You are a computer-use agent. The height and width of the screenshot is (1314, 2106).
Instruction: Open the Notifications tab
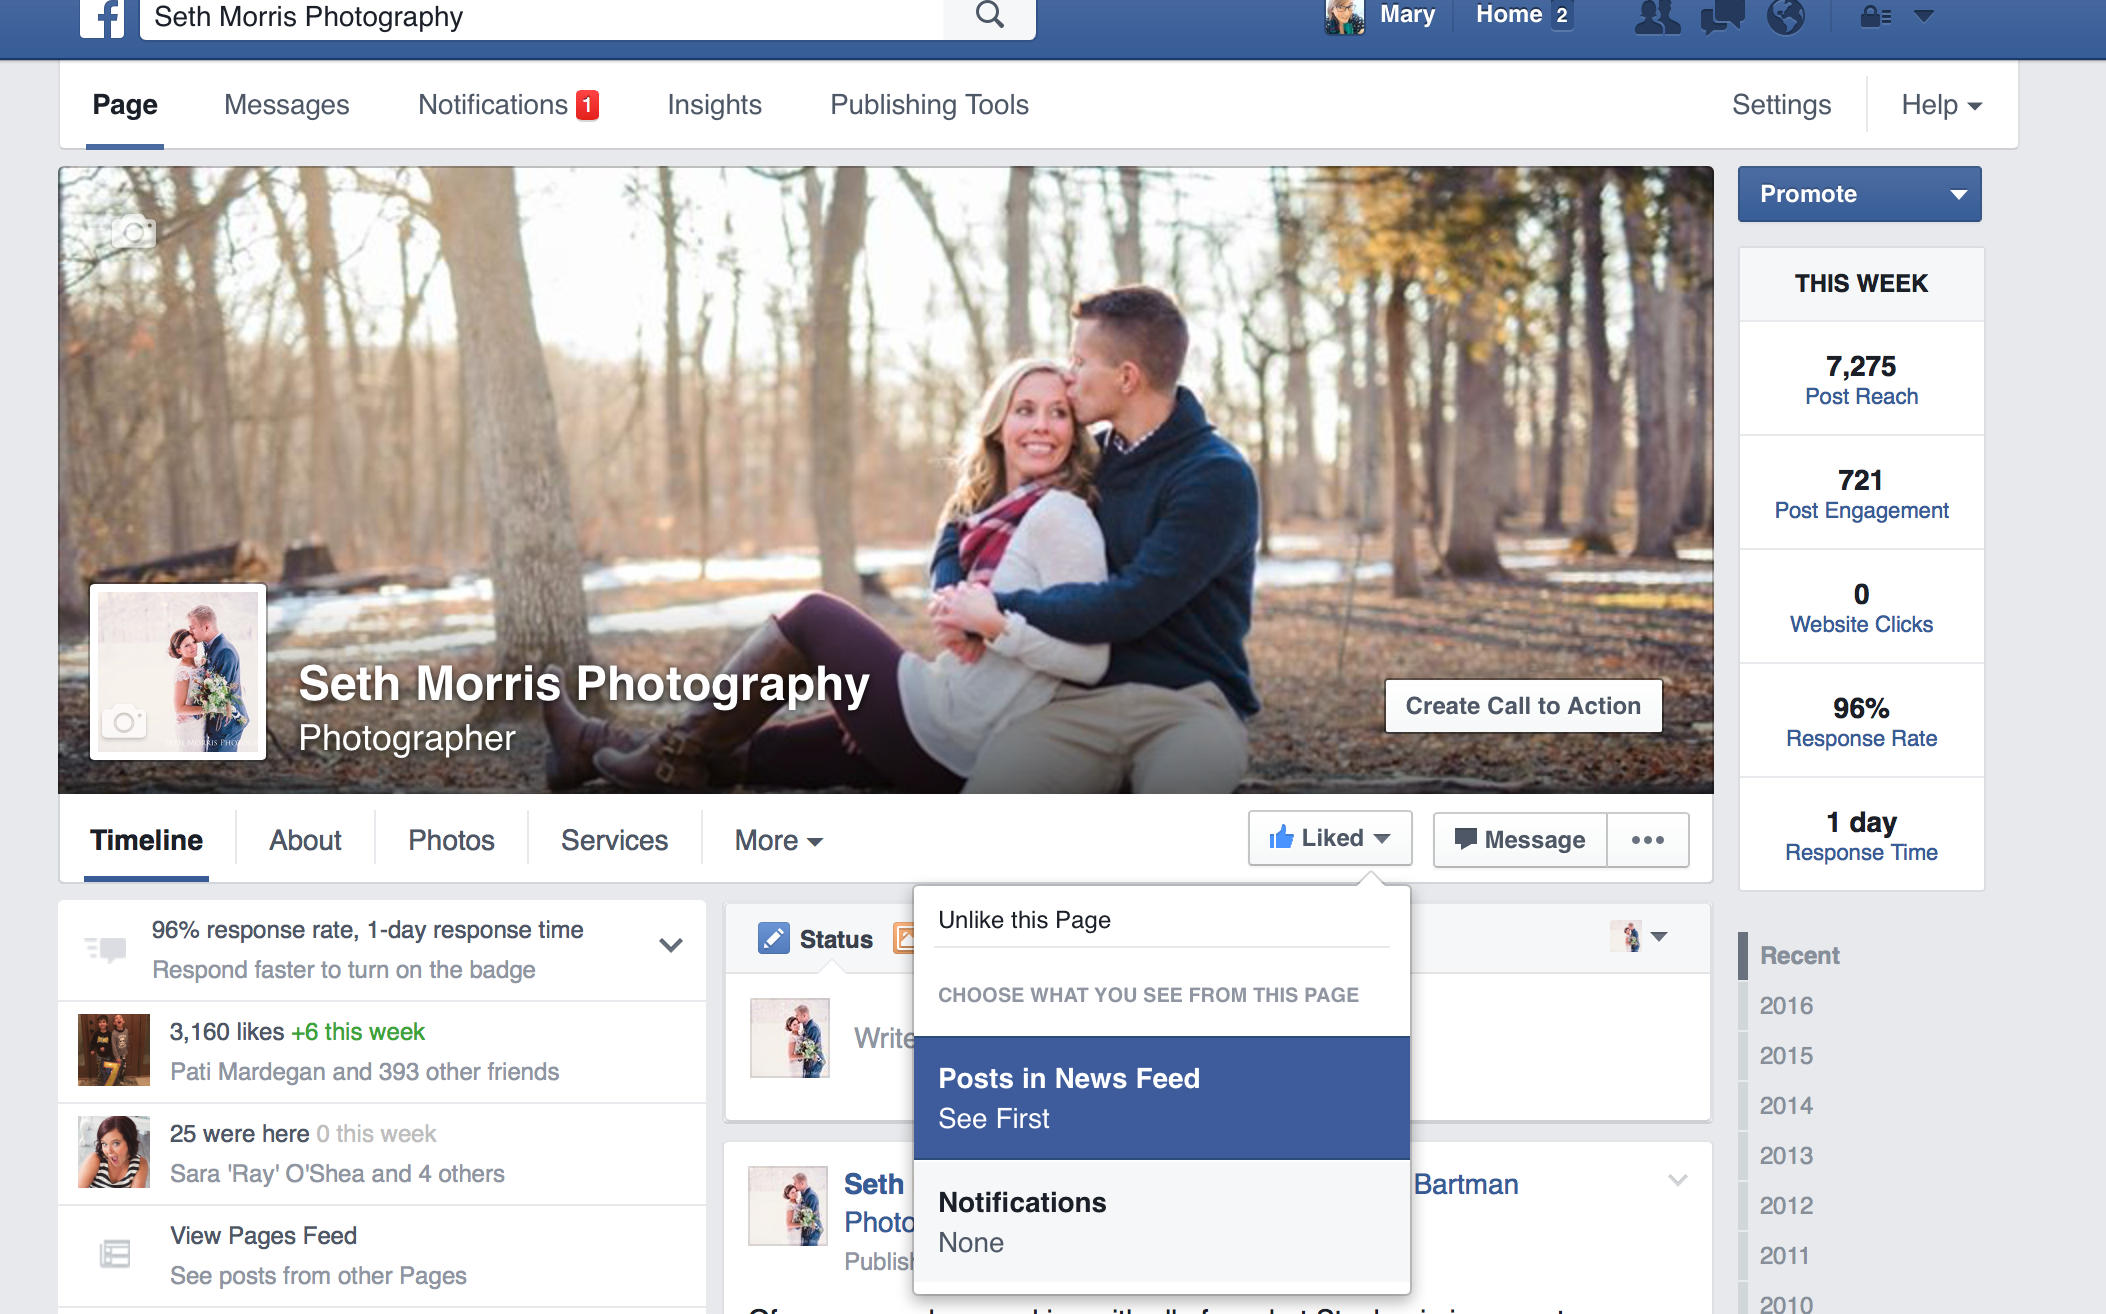pyautogui.click(x=493, y=105)
